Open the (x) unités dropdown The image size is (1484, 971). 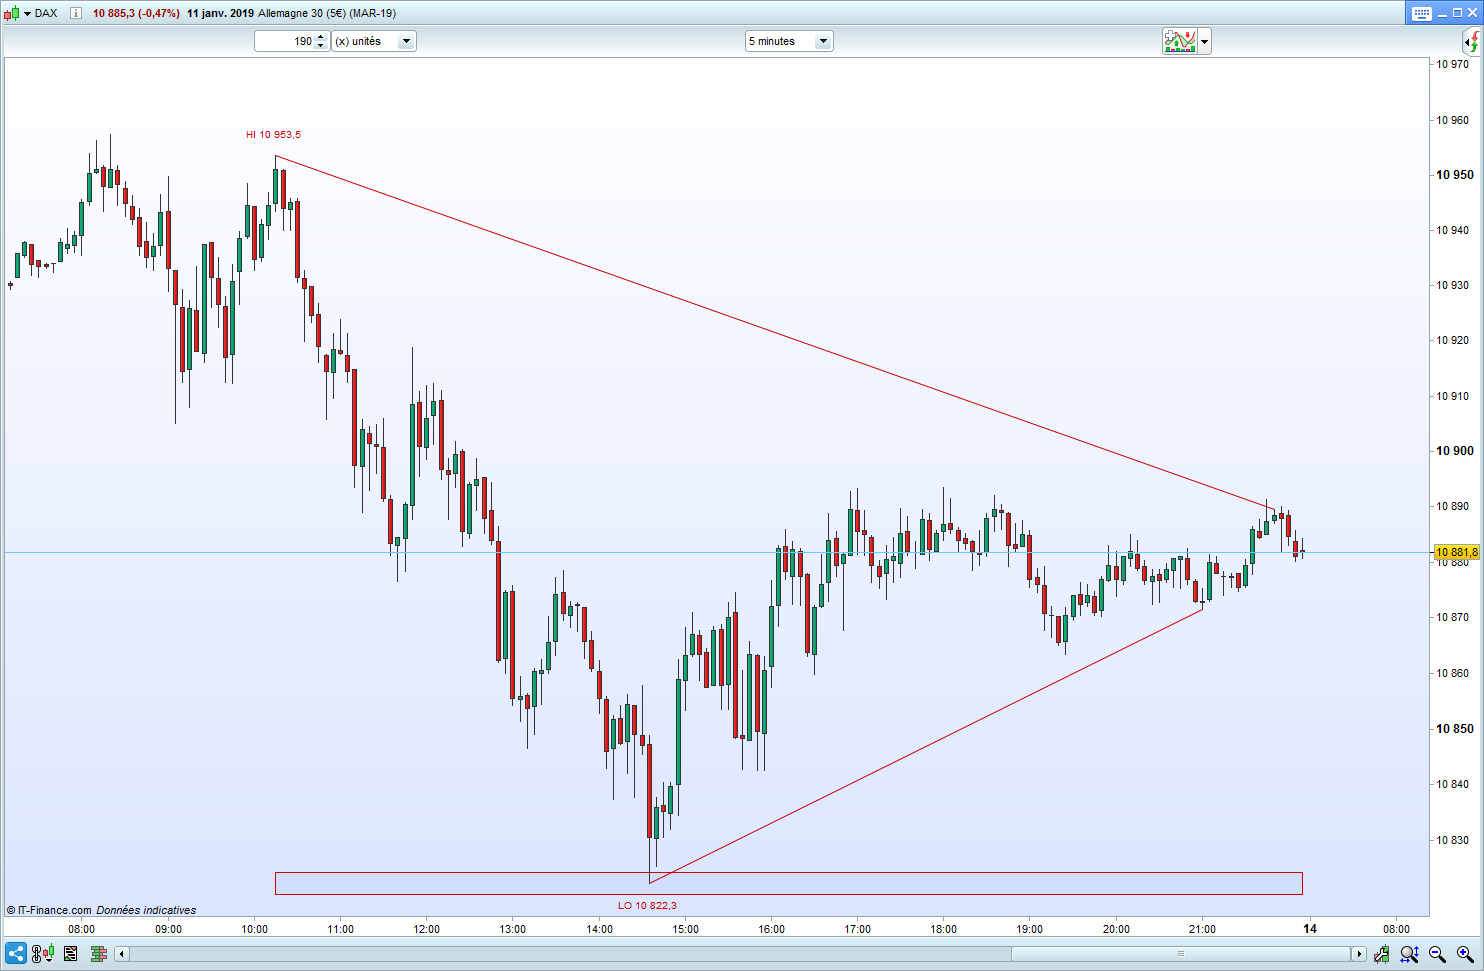(406, 41)
